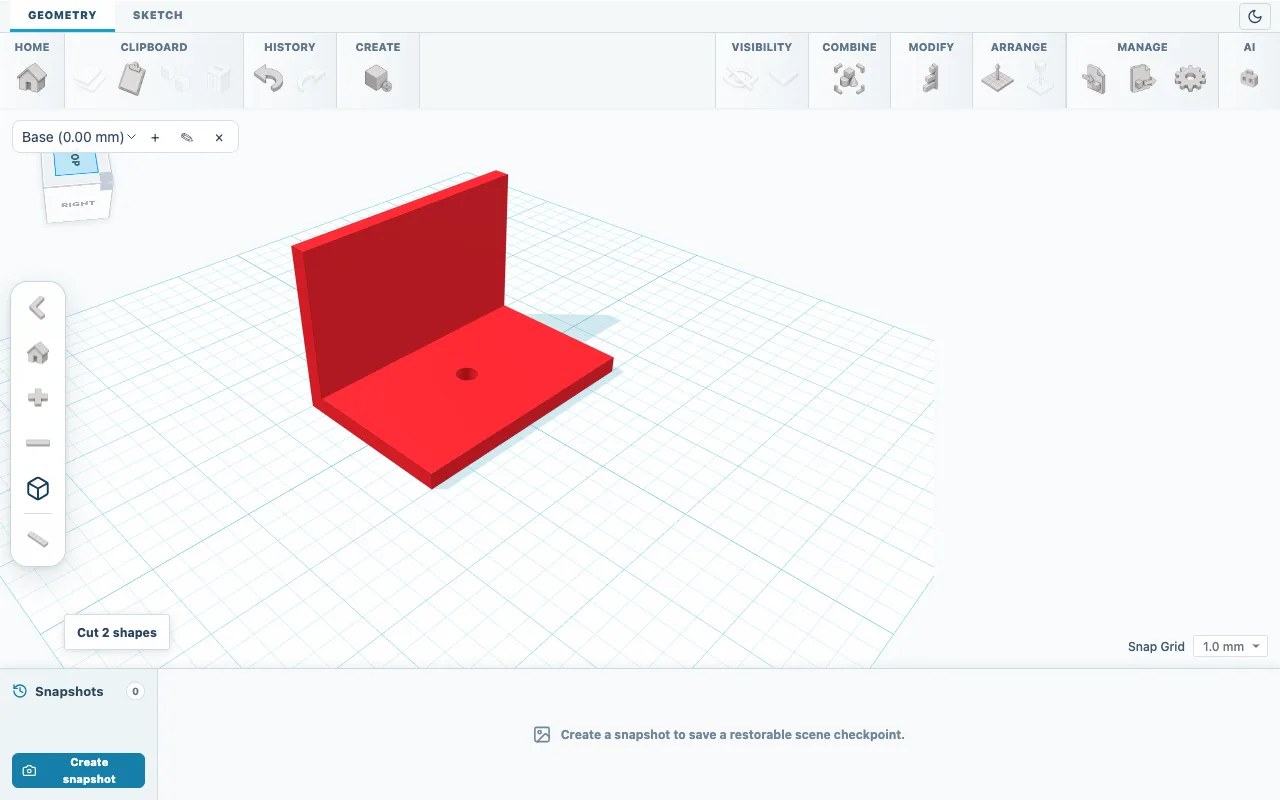Click the clipboard paste icon
This screenshot has height=800, width=1280.
pyautogui.click(x=132, y=78)
